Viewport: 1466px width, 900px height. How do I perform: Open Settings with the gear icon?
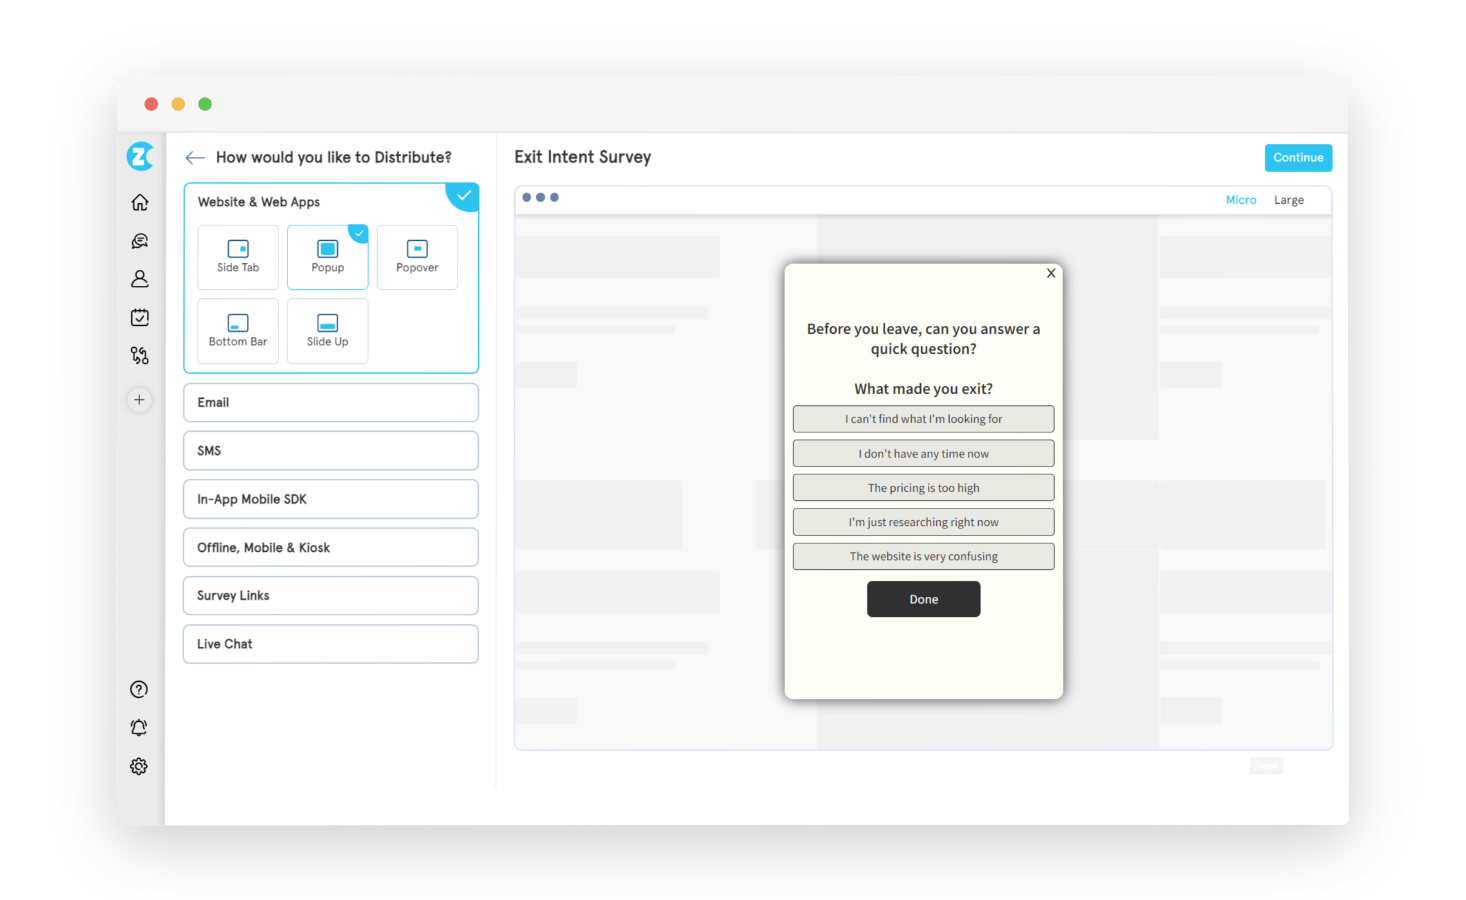(x=138, y=766)
